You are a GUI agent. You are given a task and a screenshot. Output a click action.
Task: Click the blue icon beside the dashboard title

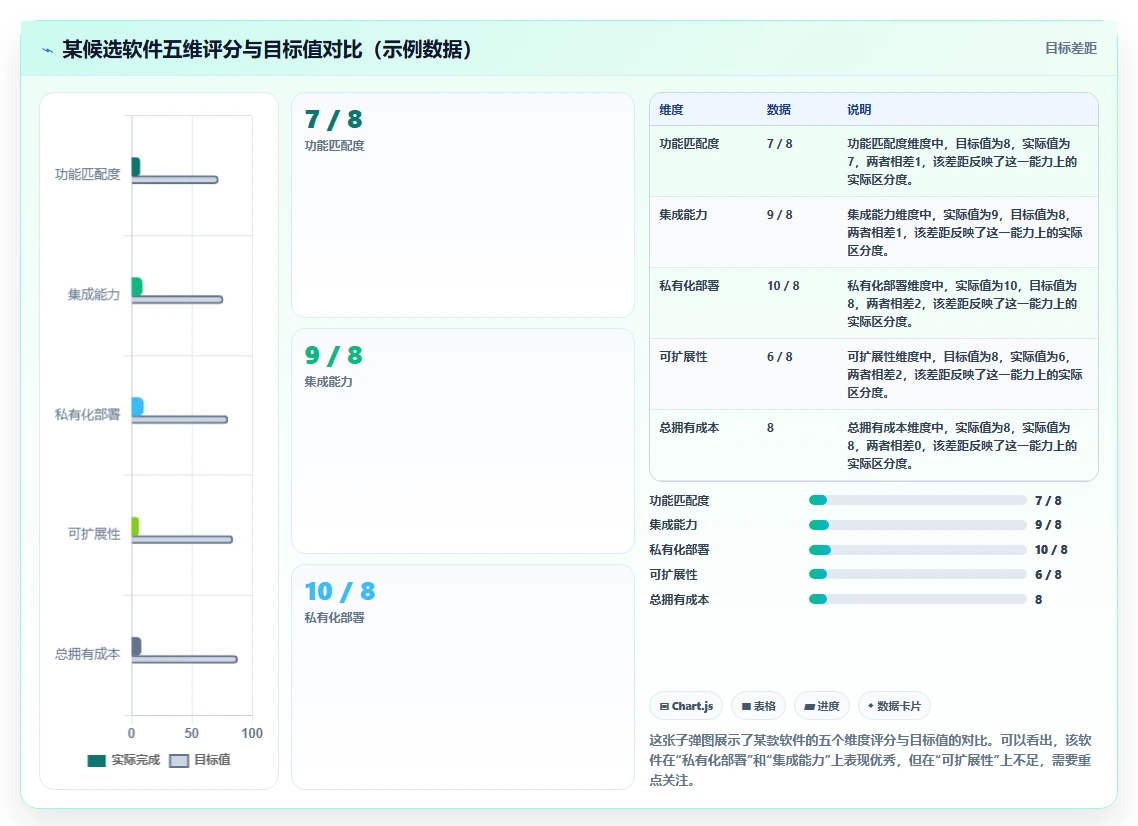48,50
